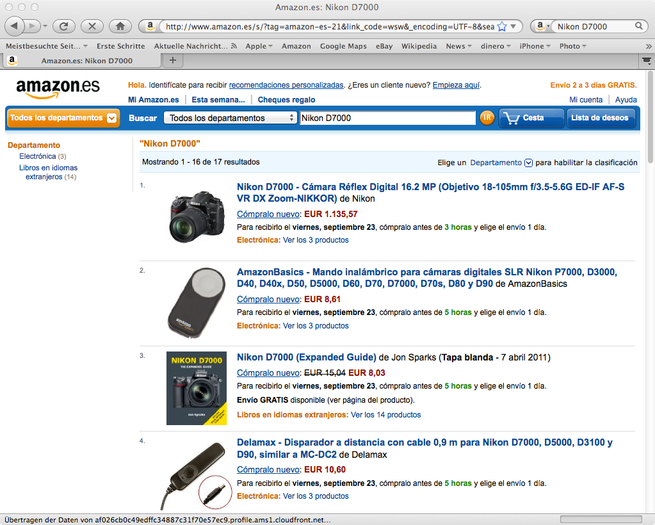Screen dimensions: 655x525
Task: Reload the page with the refresh icon
Action: point(63,26)
